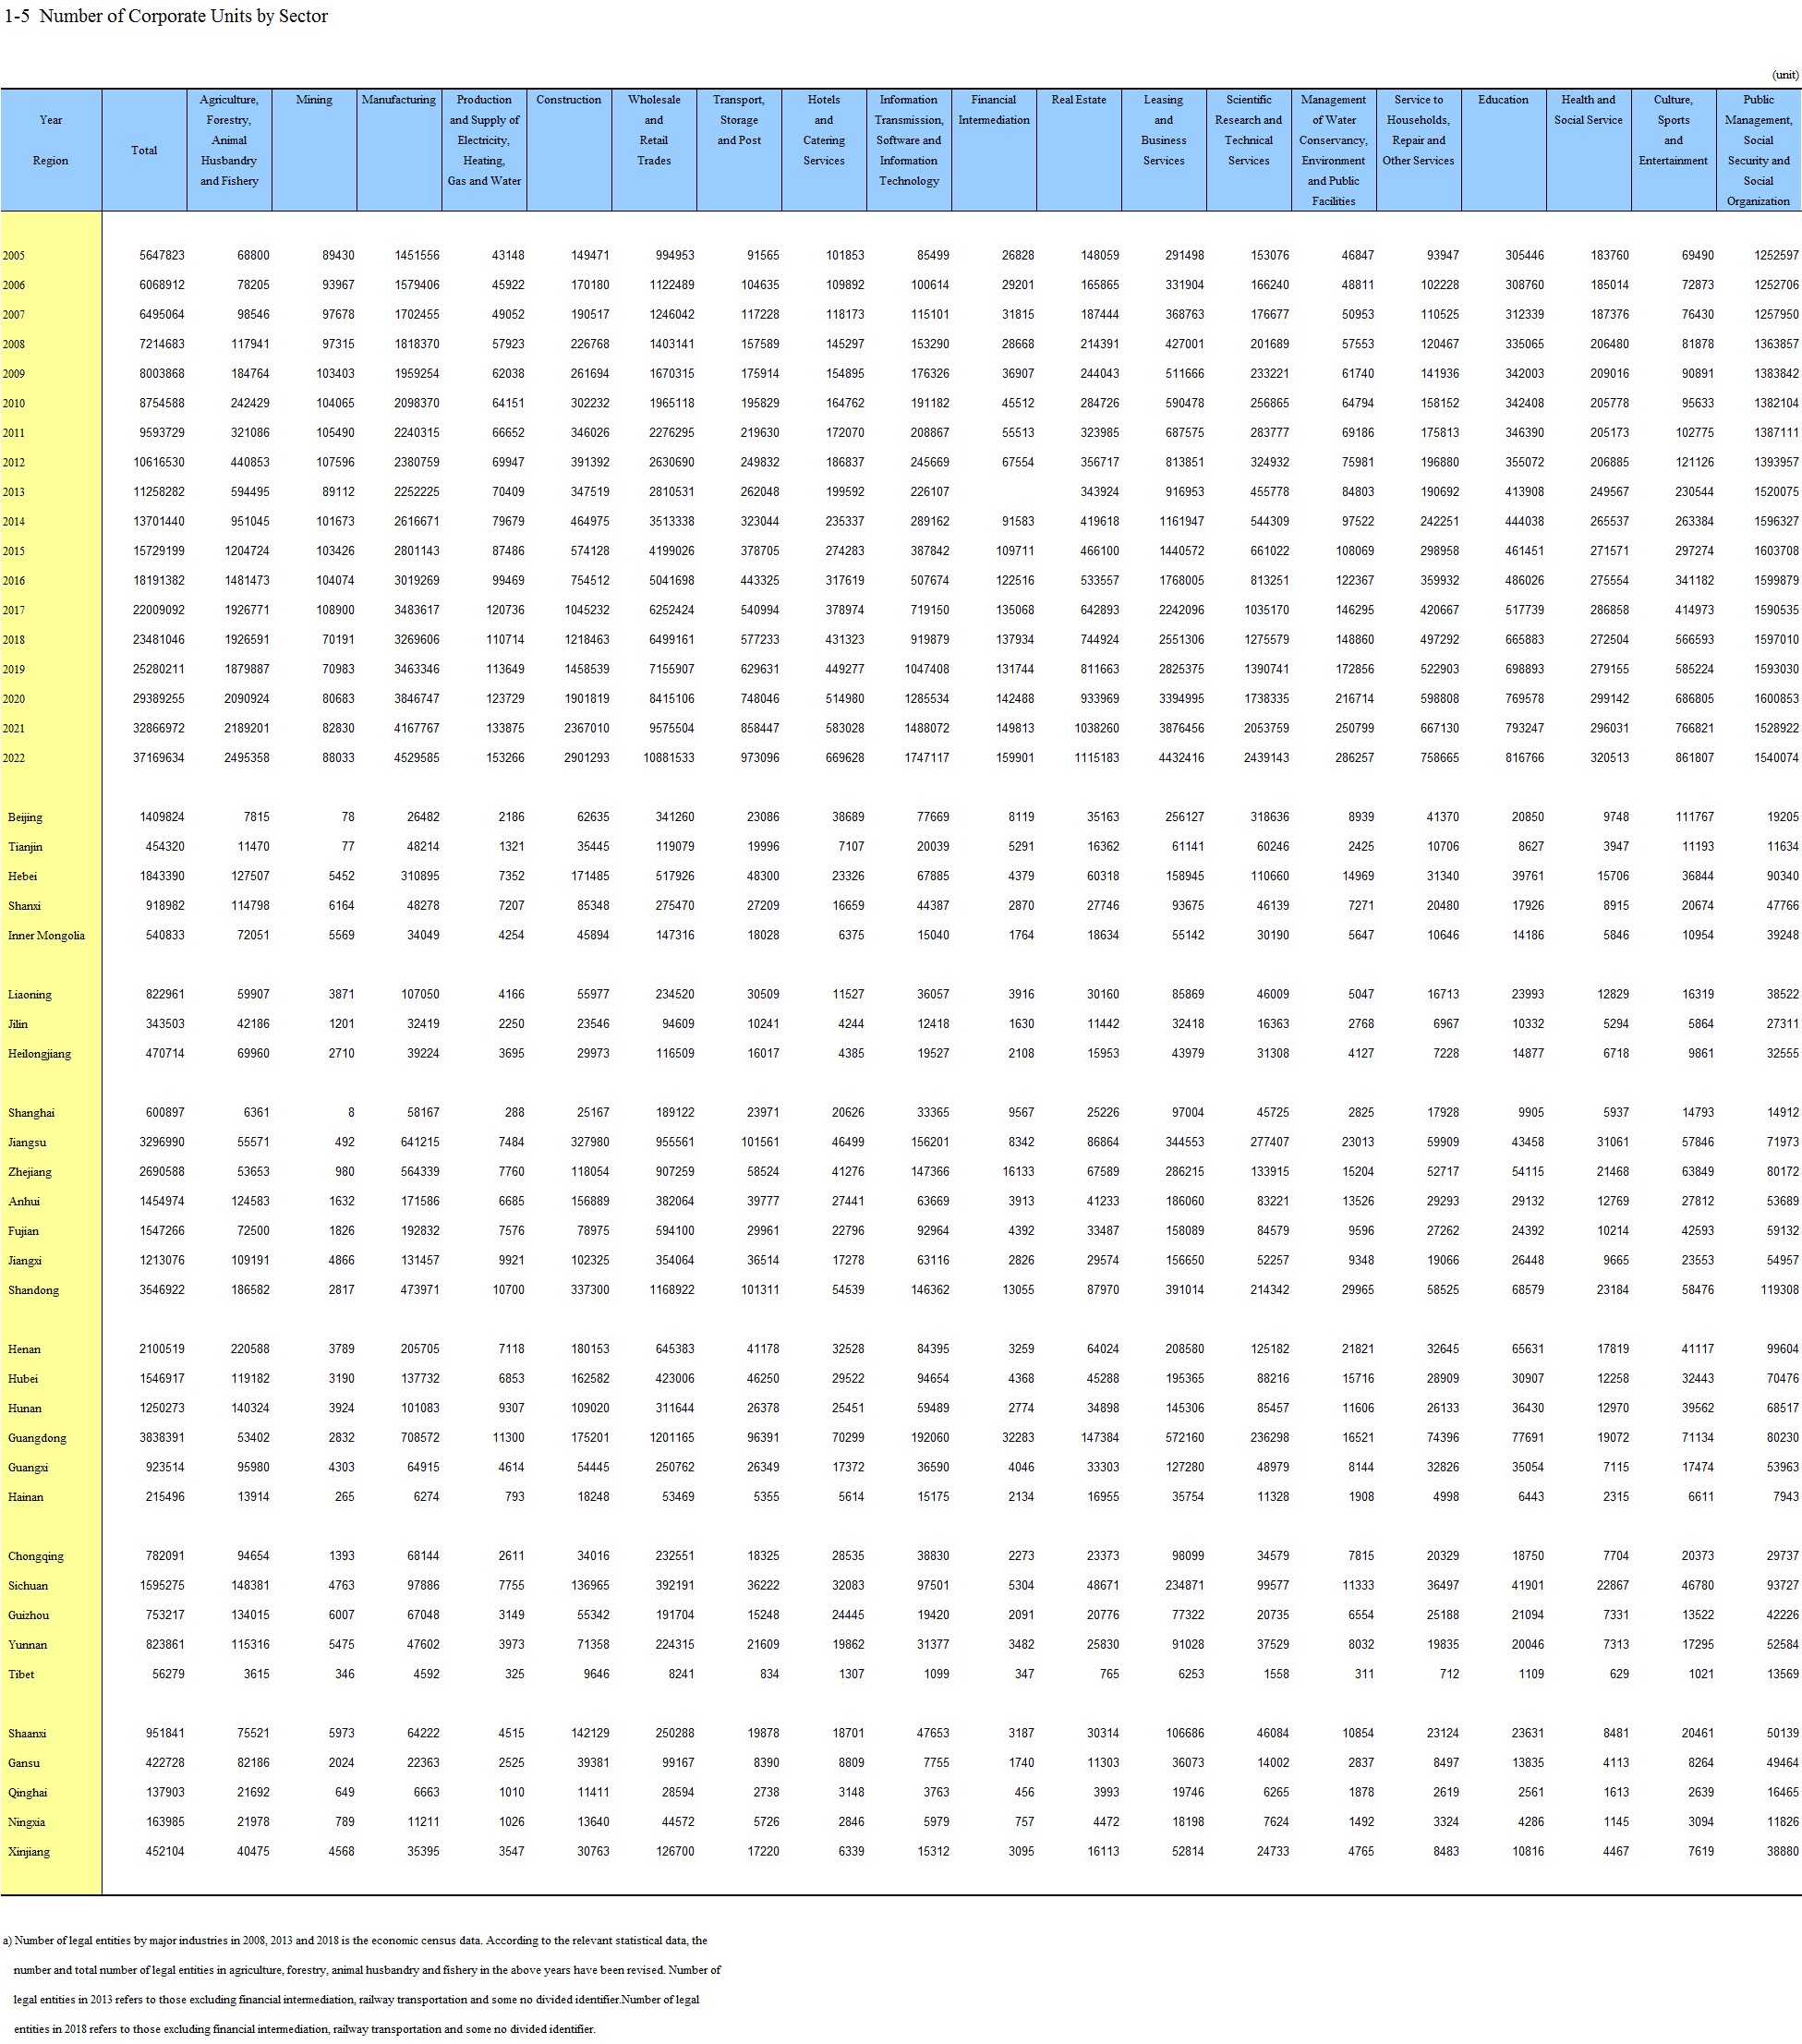Click the Jiangsu row label

click(27, 1142)
